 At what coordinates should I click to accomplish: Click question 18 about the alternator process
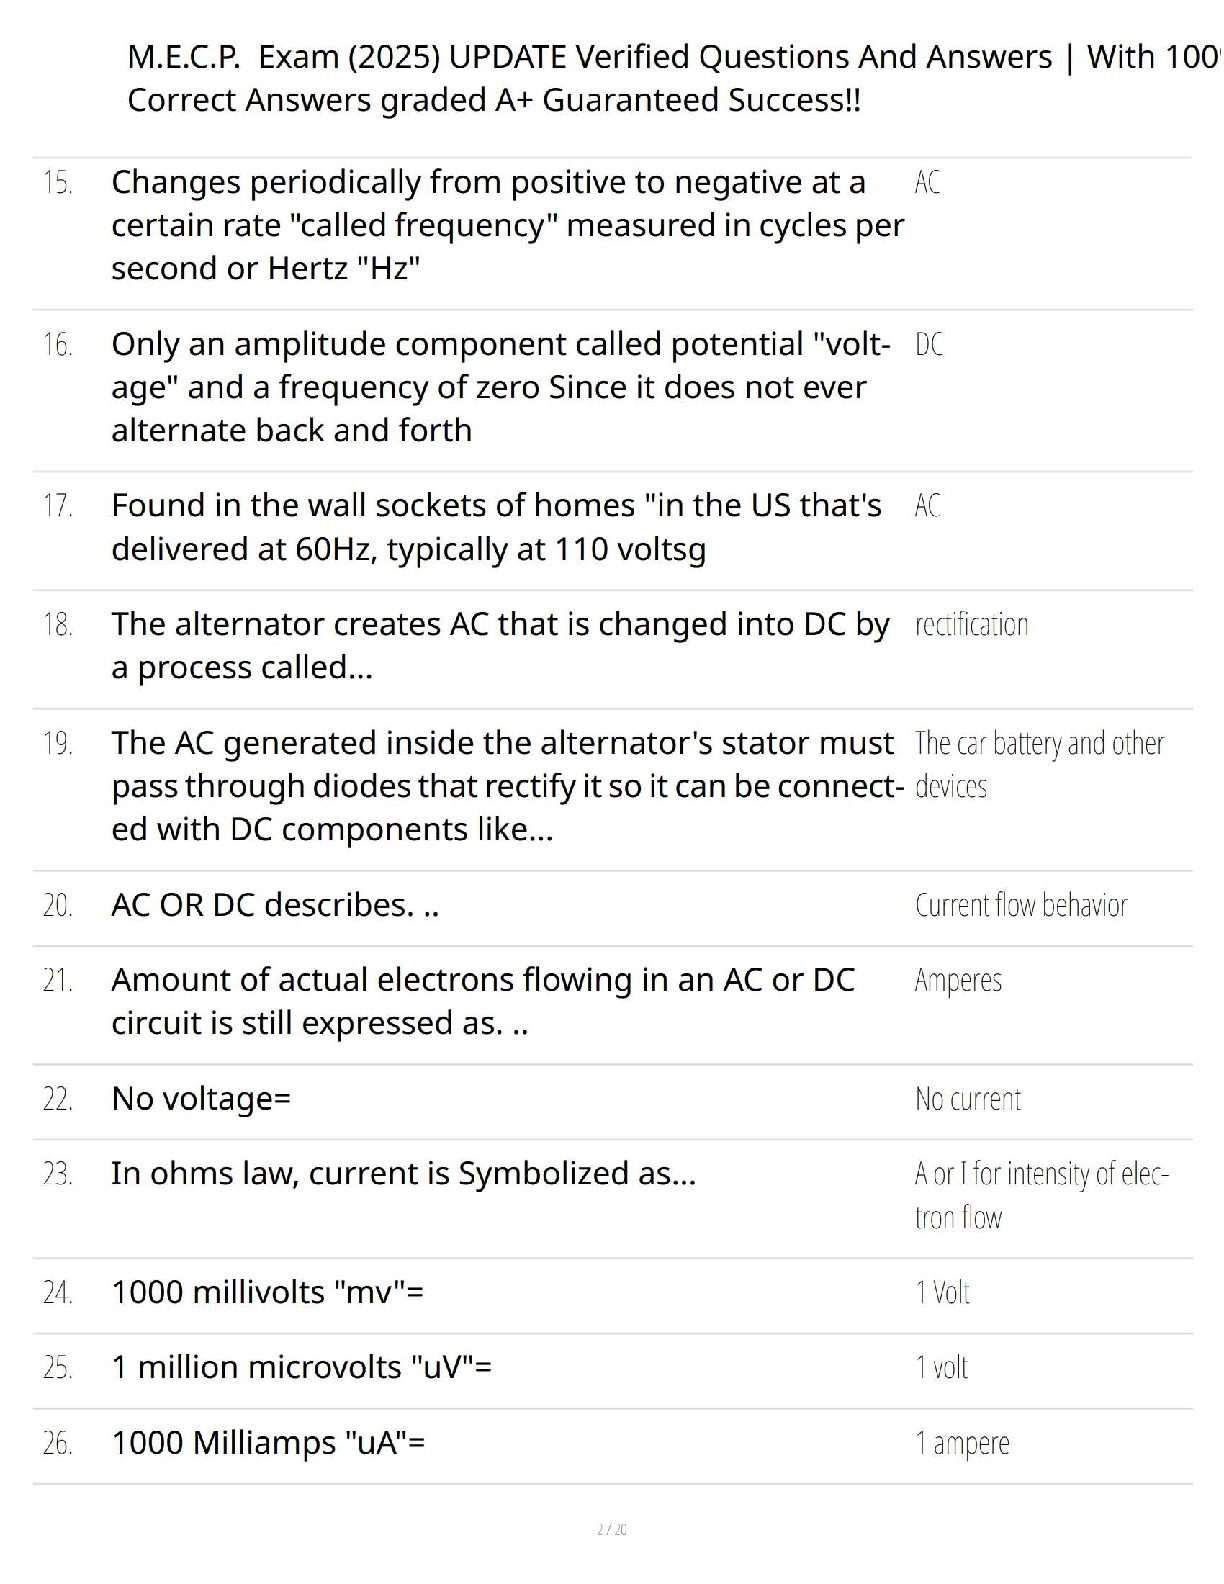point(500,645)
